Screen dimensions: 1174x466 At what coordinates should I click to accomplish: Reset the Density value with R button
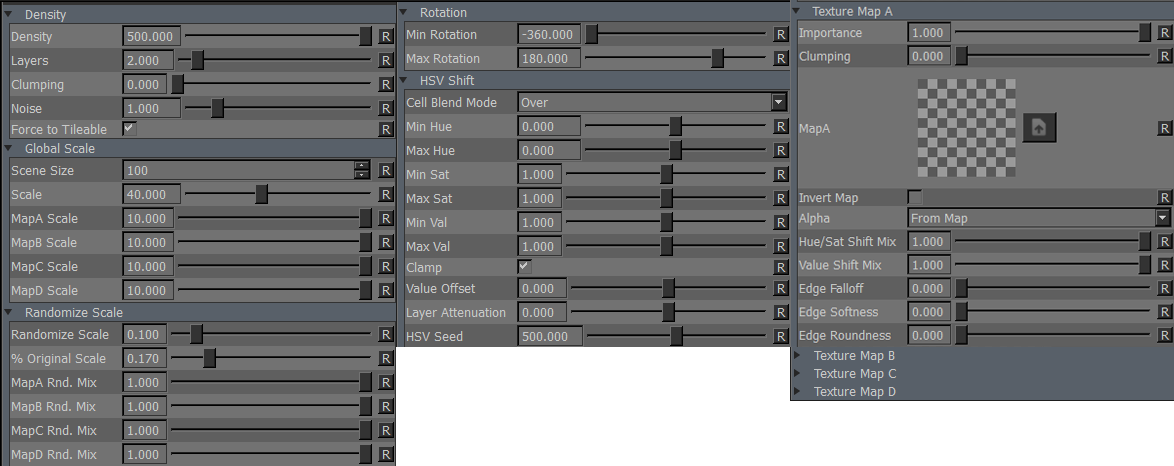385,36
